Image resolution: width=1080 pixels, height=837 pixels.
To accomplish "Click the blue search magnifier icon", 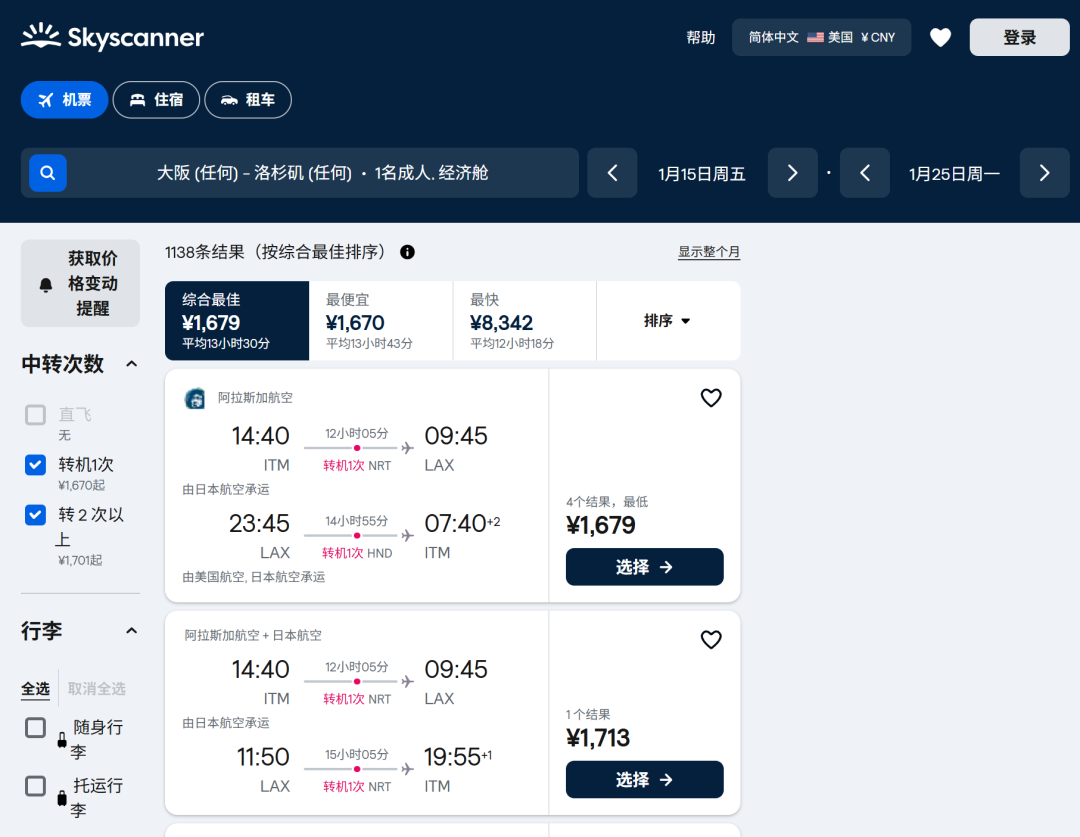I will (x=48, y=173).
